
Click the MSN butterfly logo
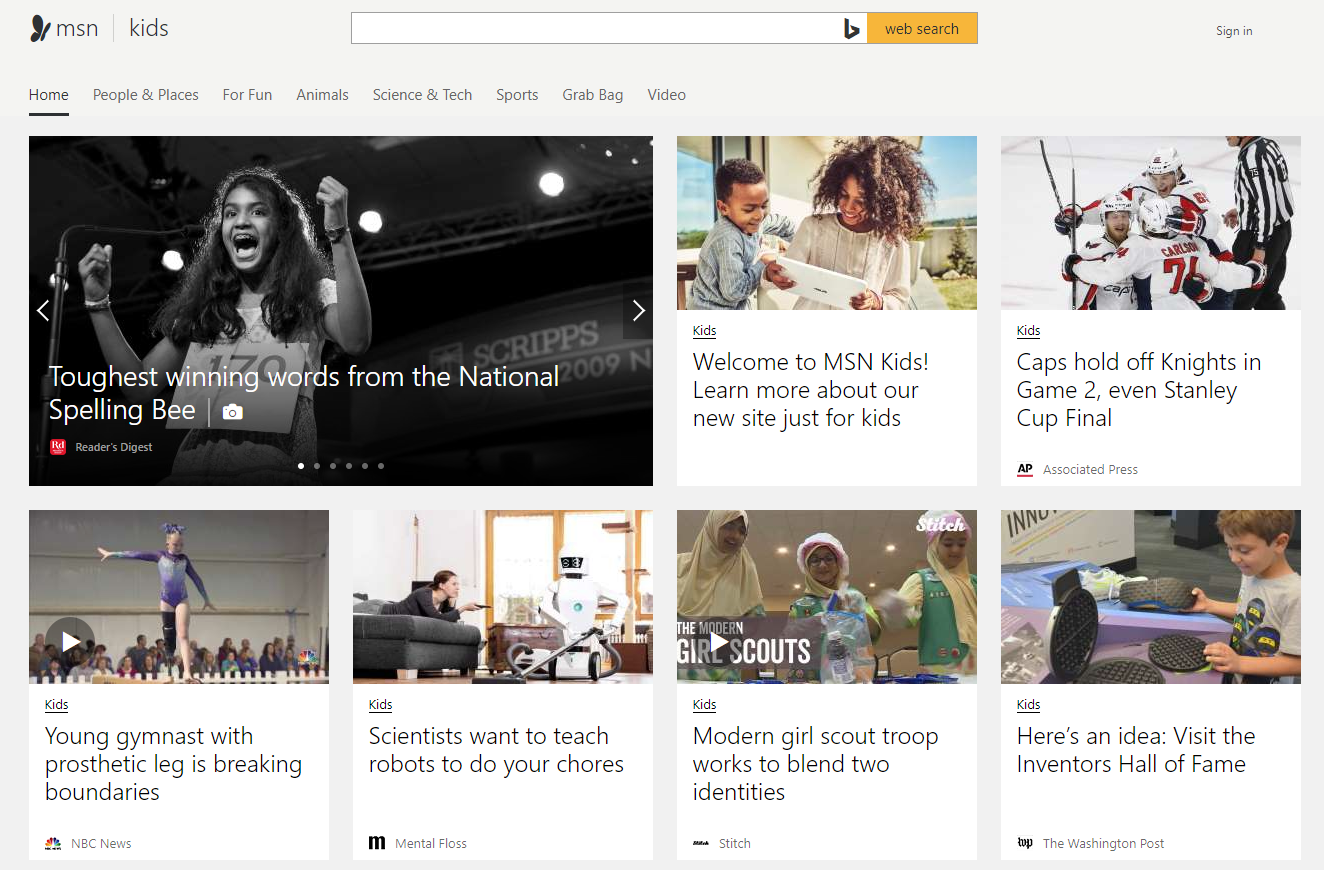point(40,28)
